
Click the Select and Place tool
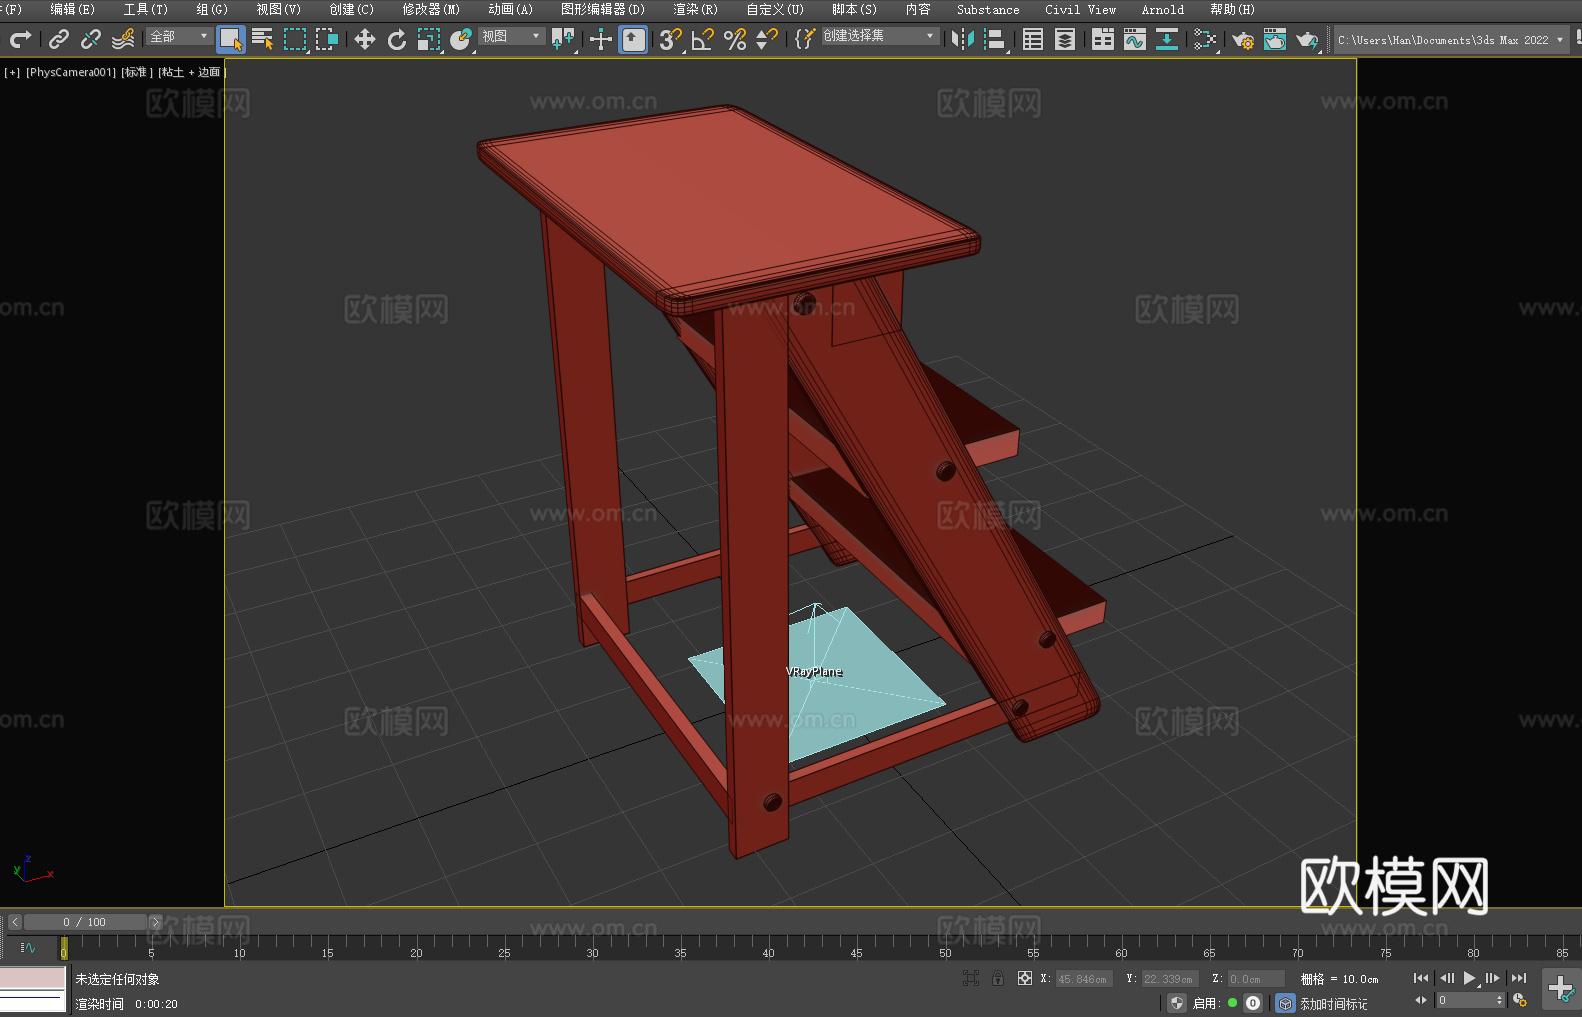pos(461,39)
